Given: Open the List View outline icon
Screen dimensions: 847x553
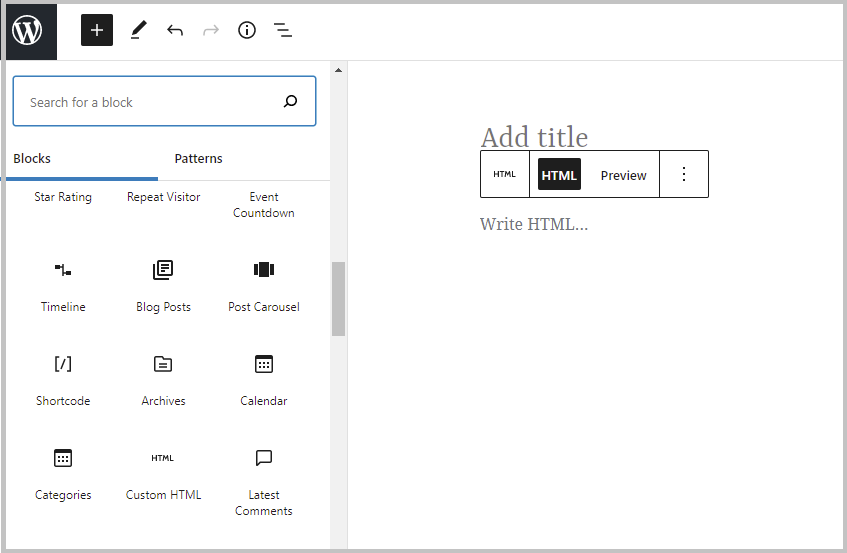Looking at the screenshot, I should coord(283,30).
